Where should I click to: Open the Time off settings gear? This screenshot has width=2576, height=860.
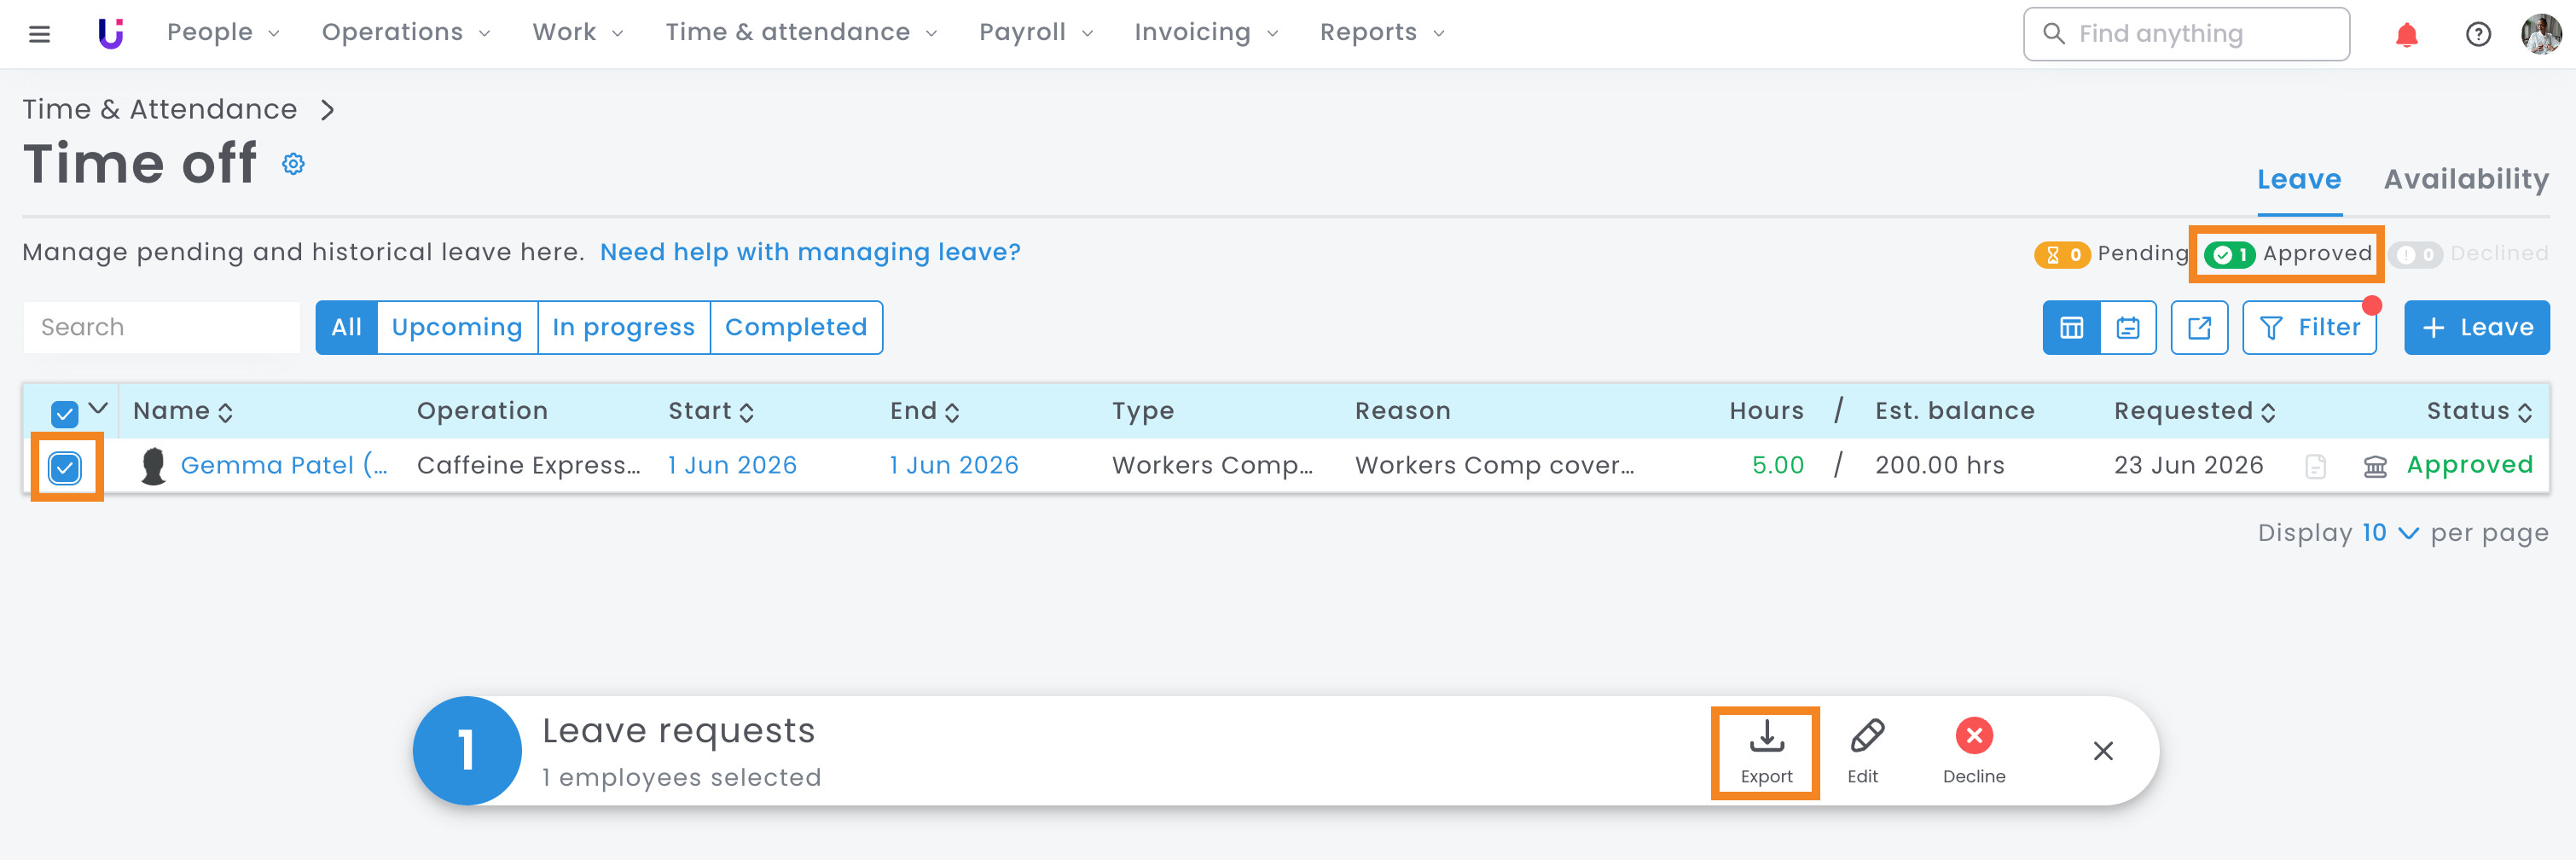293,163
